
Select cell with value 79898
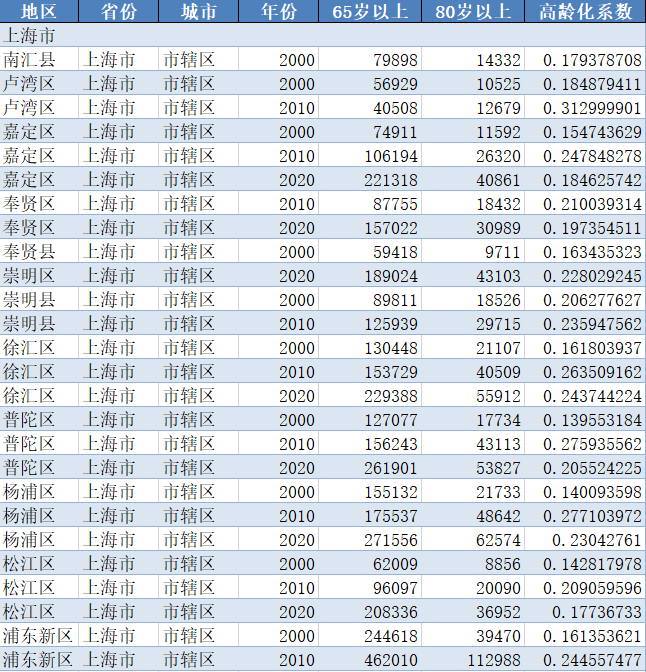click(370, 59)
